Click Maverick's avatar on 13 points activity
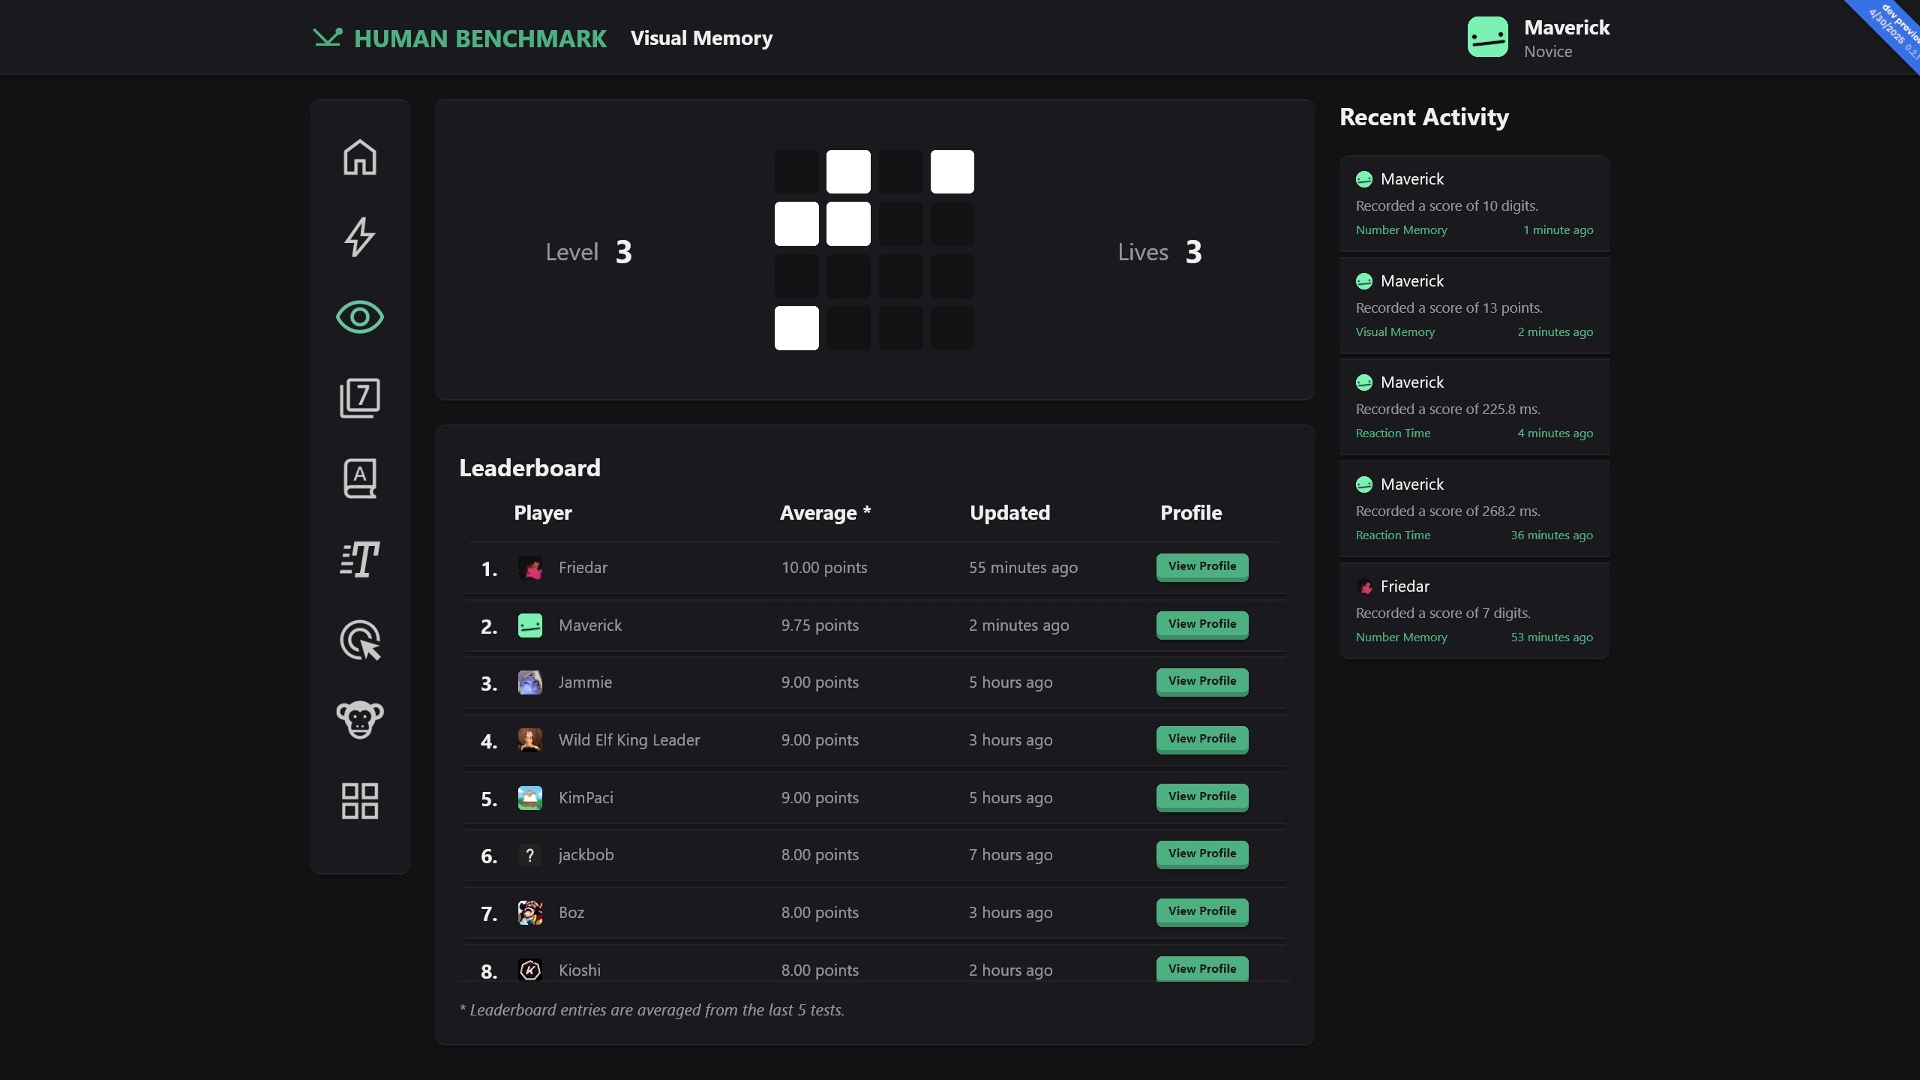Viewport: 1920px width, 1080px height. tap(1364, 281)
